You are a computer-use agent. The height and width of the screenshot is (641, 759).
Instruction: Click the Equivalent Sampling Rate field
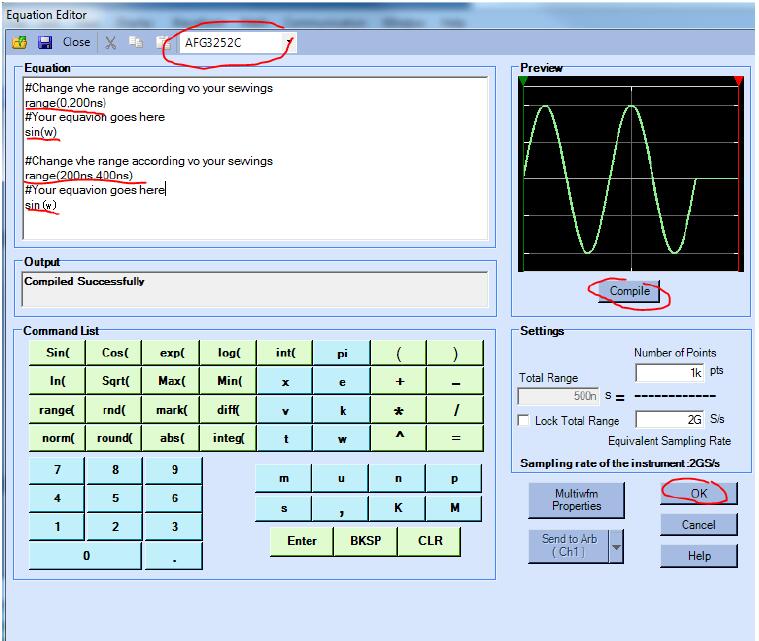click(670, 420)
